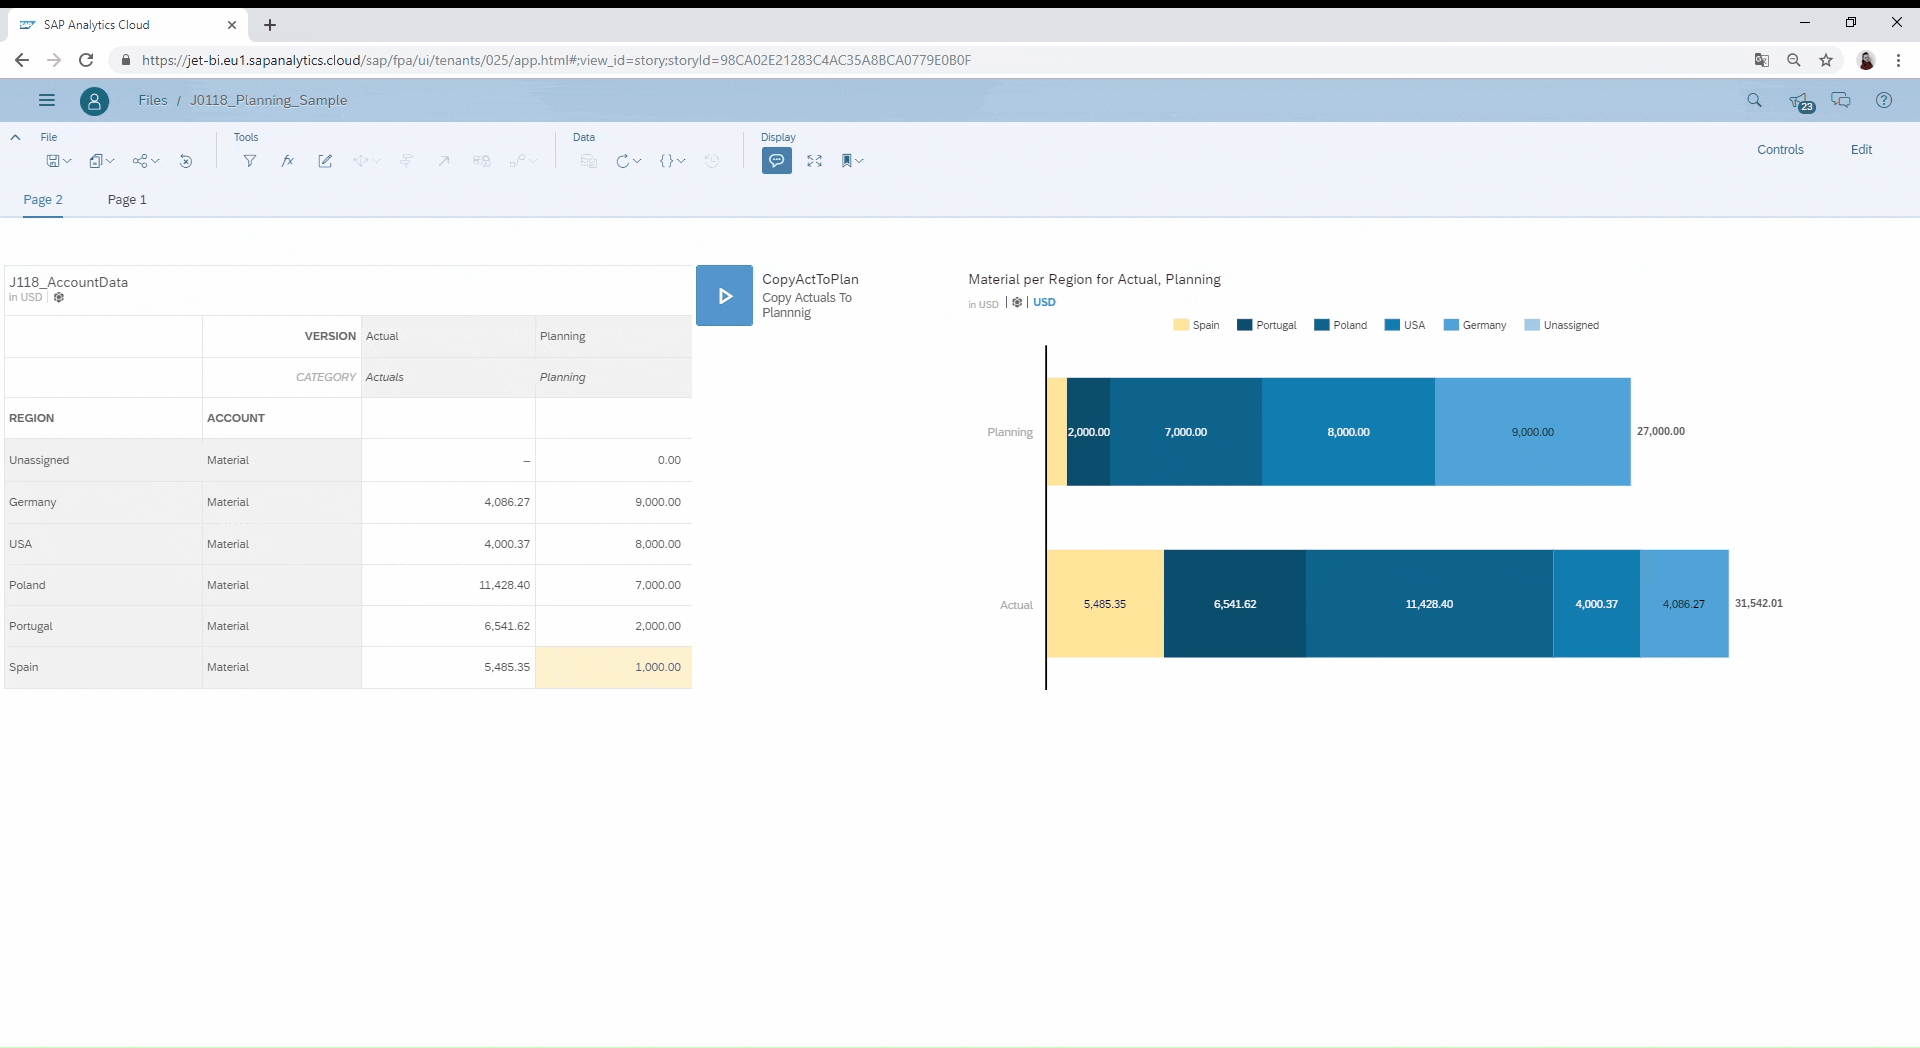Click the Portugal region row header
Screen dimensions: 1920x1048
pyautogui.click(x=103, y=626)
